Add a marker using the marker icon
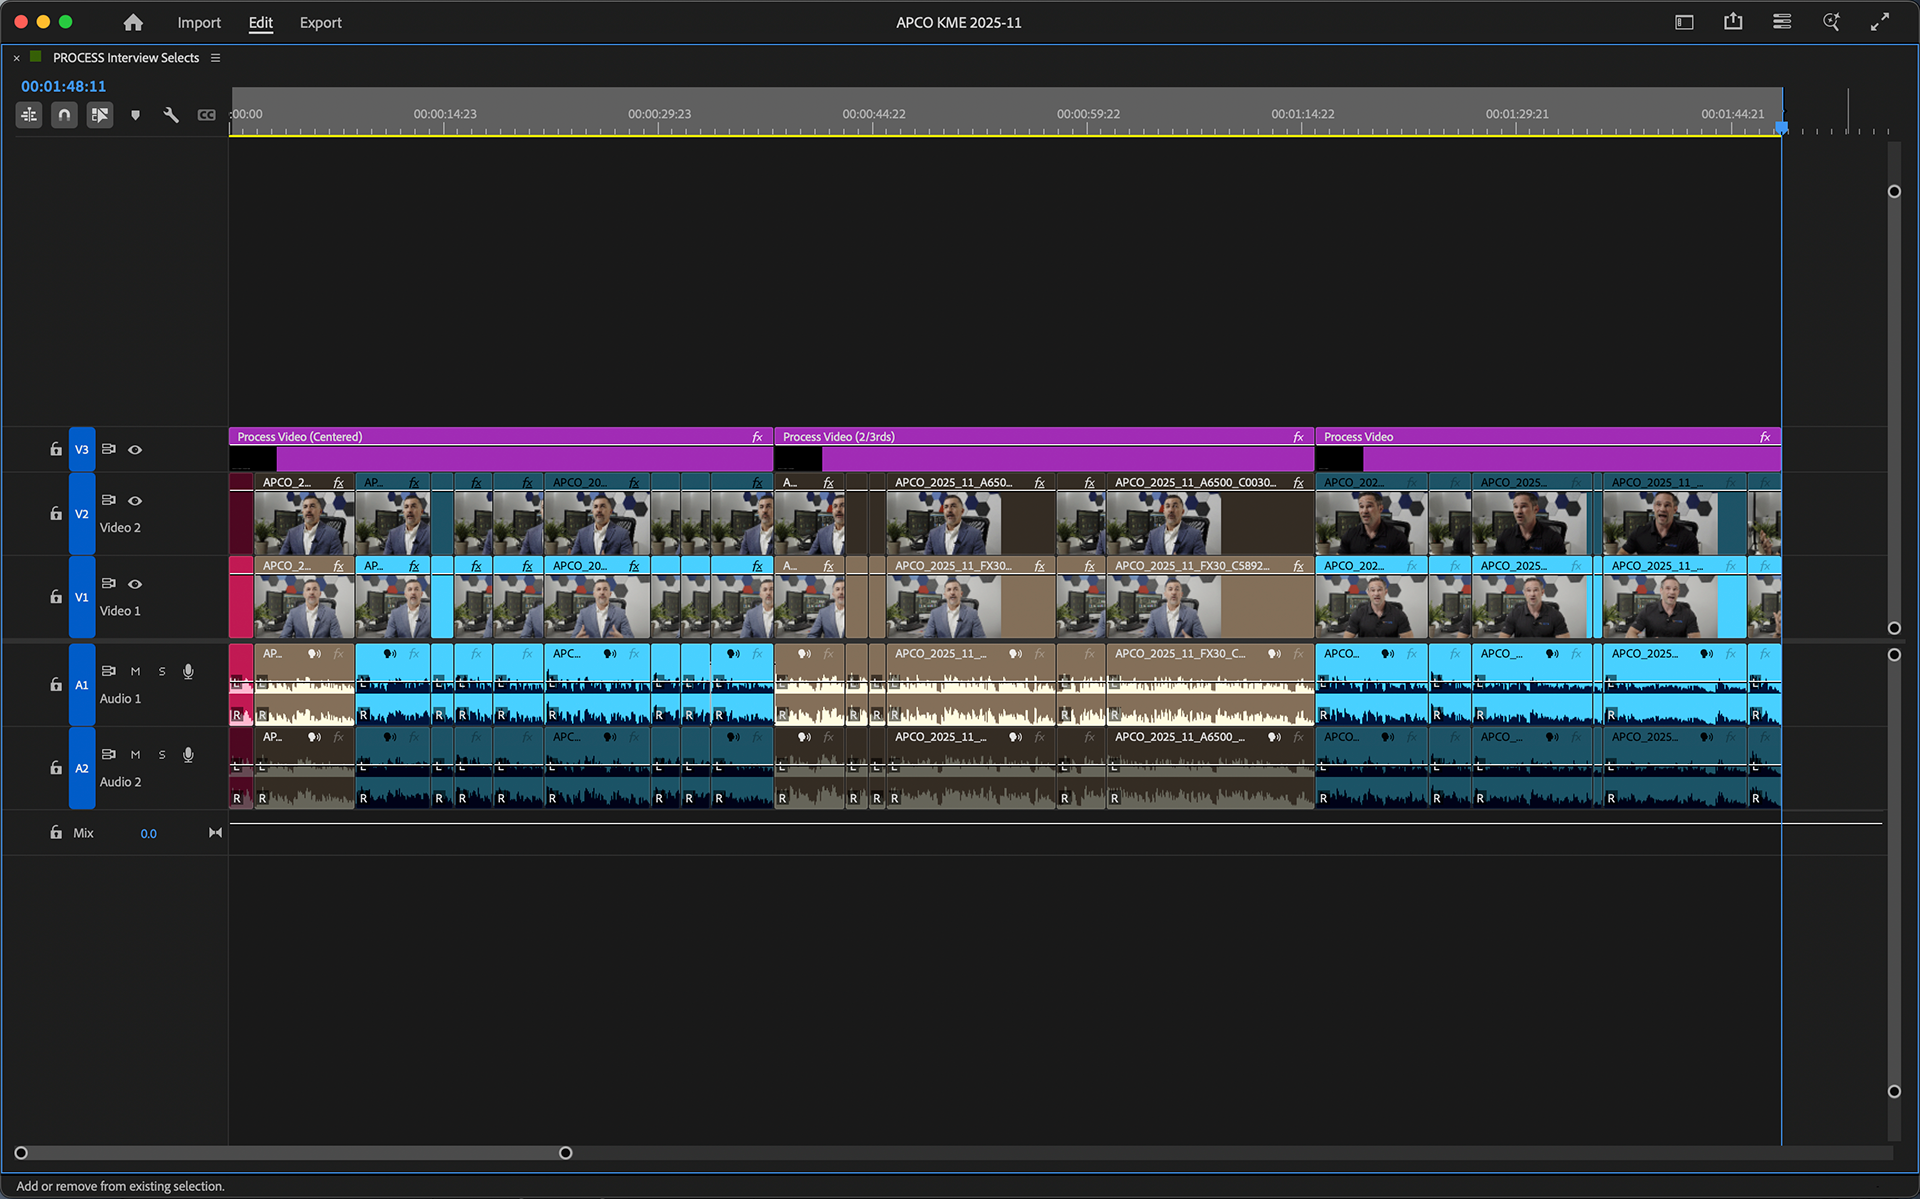The image size is (1920, 1199). click(x=135, y=115)
